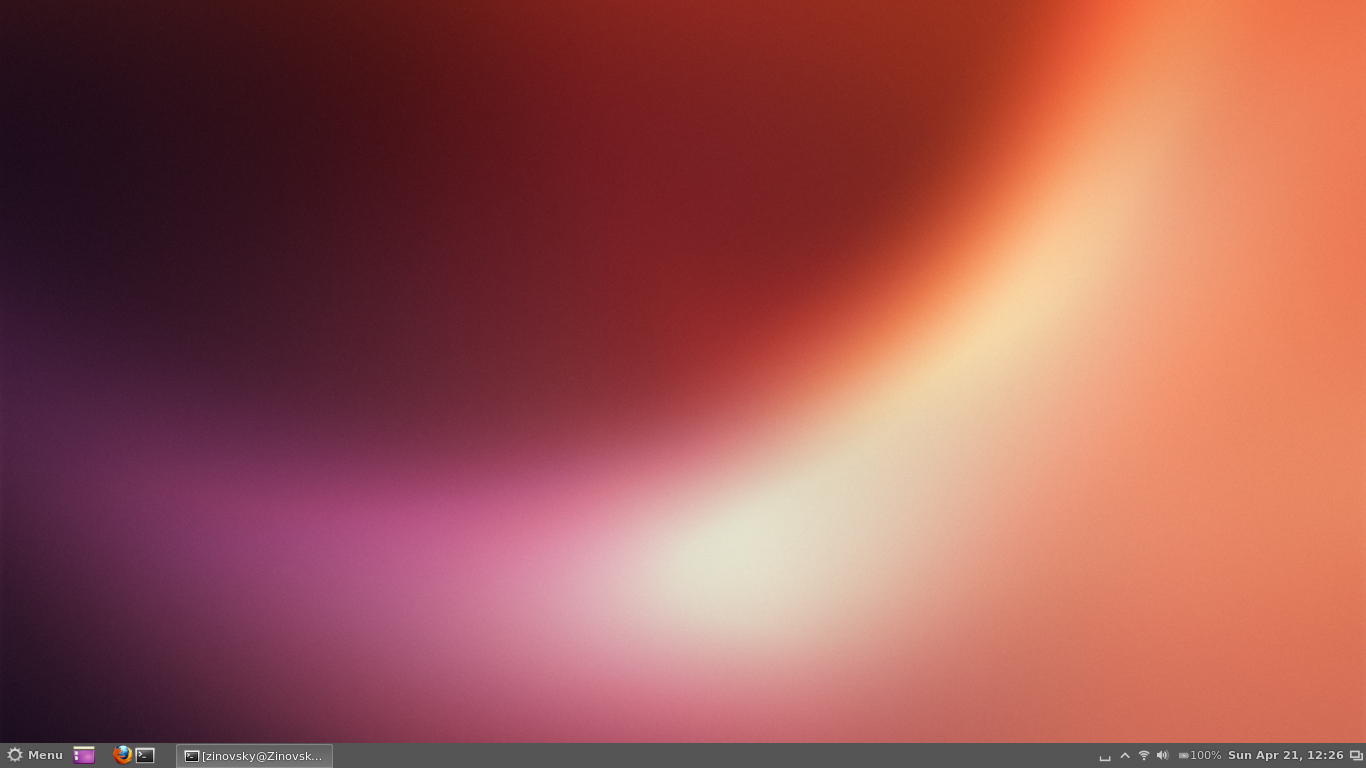Expand the hidden tray icons arrow
Image resolution: width=1366 pixels, height=768 pixels.
click(x=1125, y=756)
